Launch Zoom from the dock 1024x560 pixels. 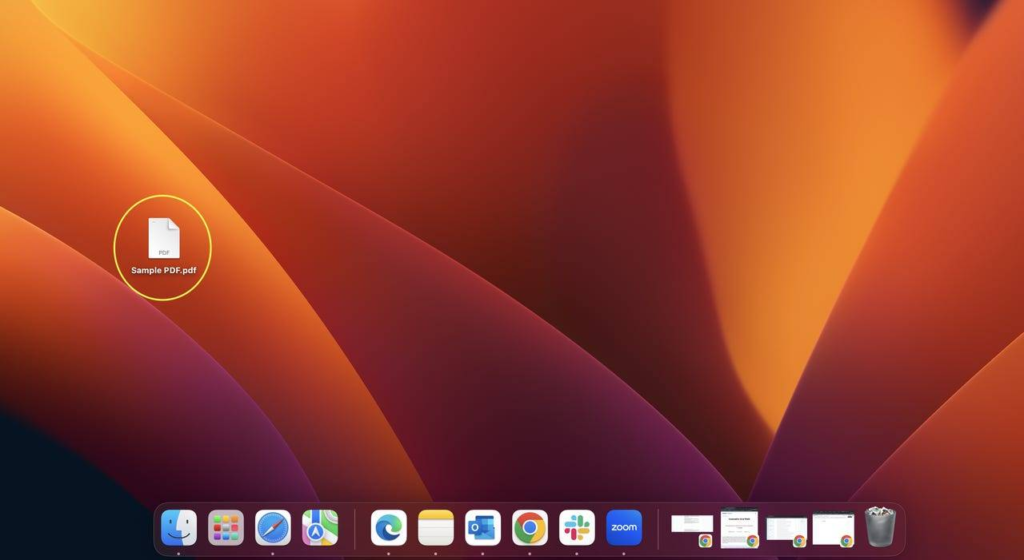pyautogui.click(x=624, y=527)
